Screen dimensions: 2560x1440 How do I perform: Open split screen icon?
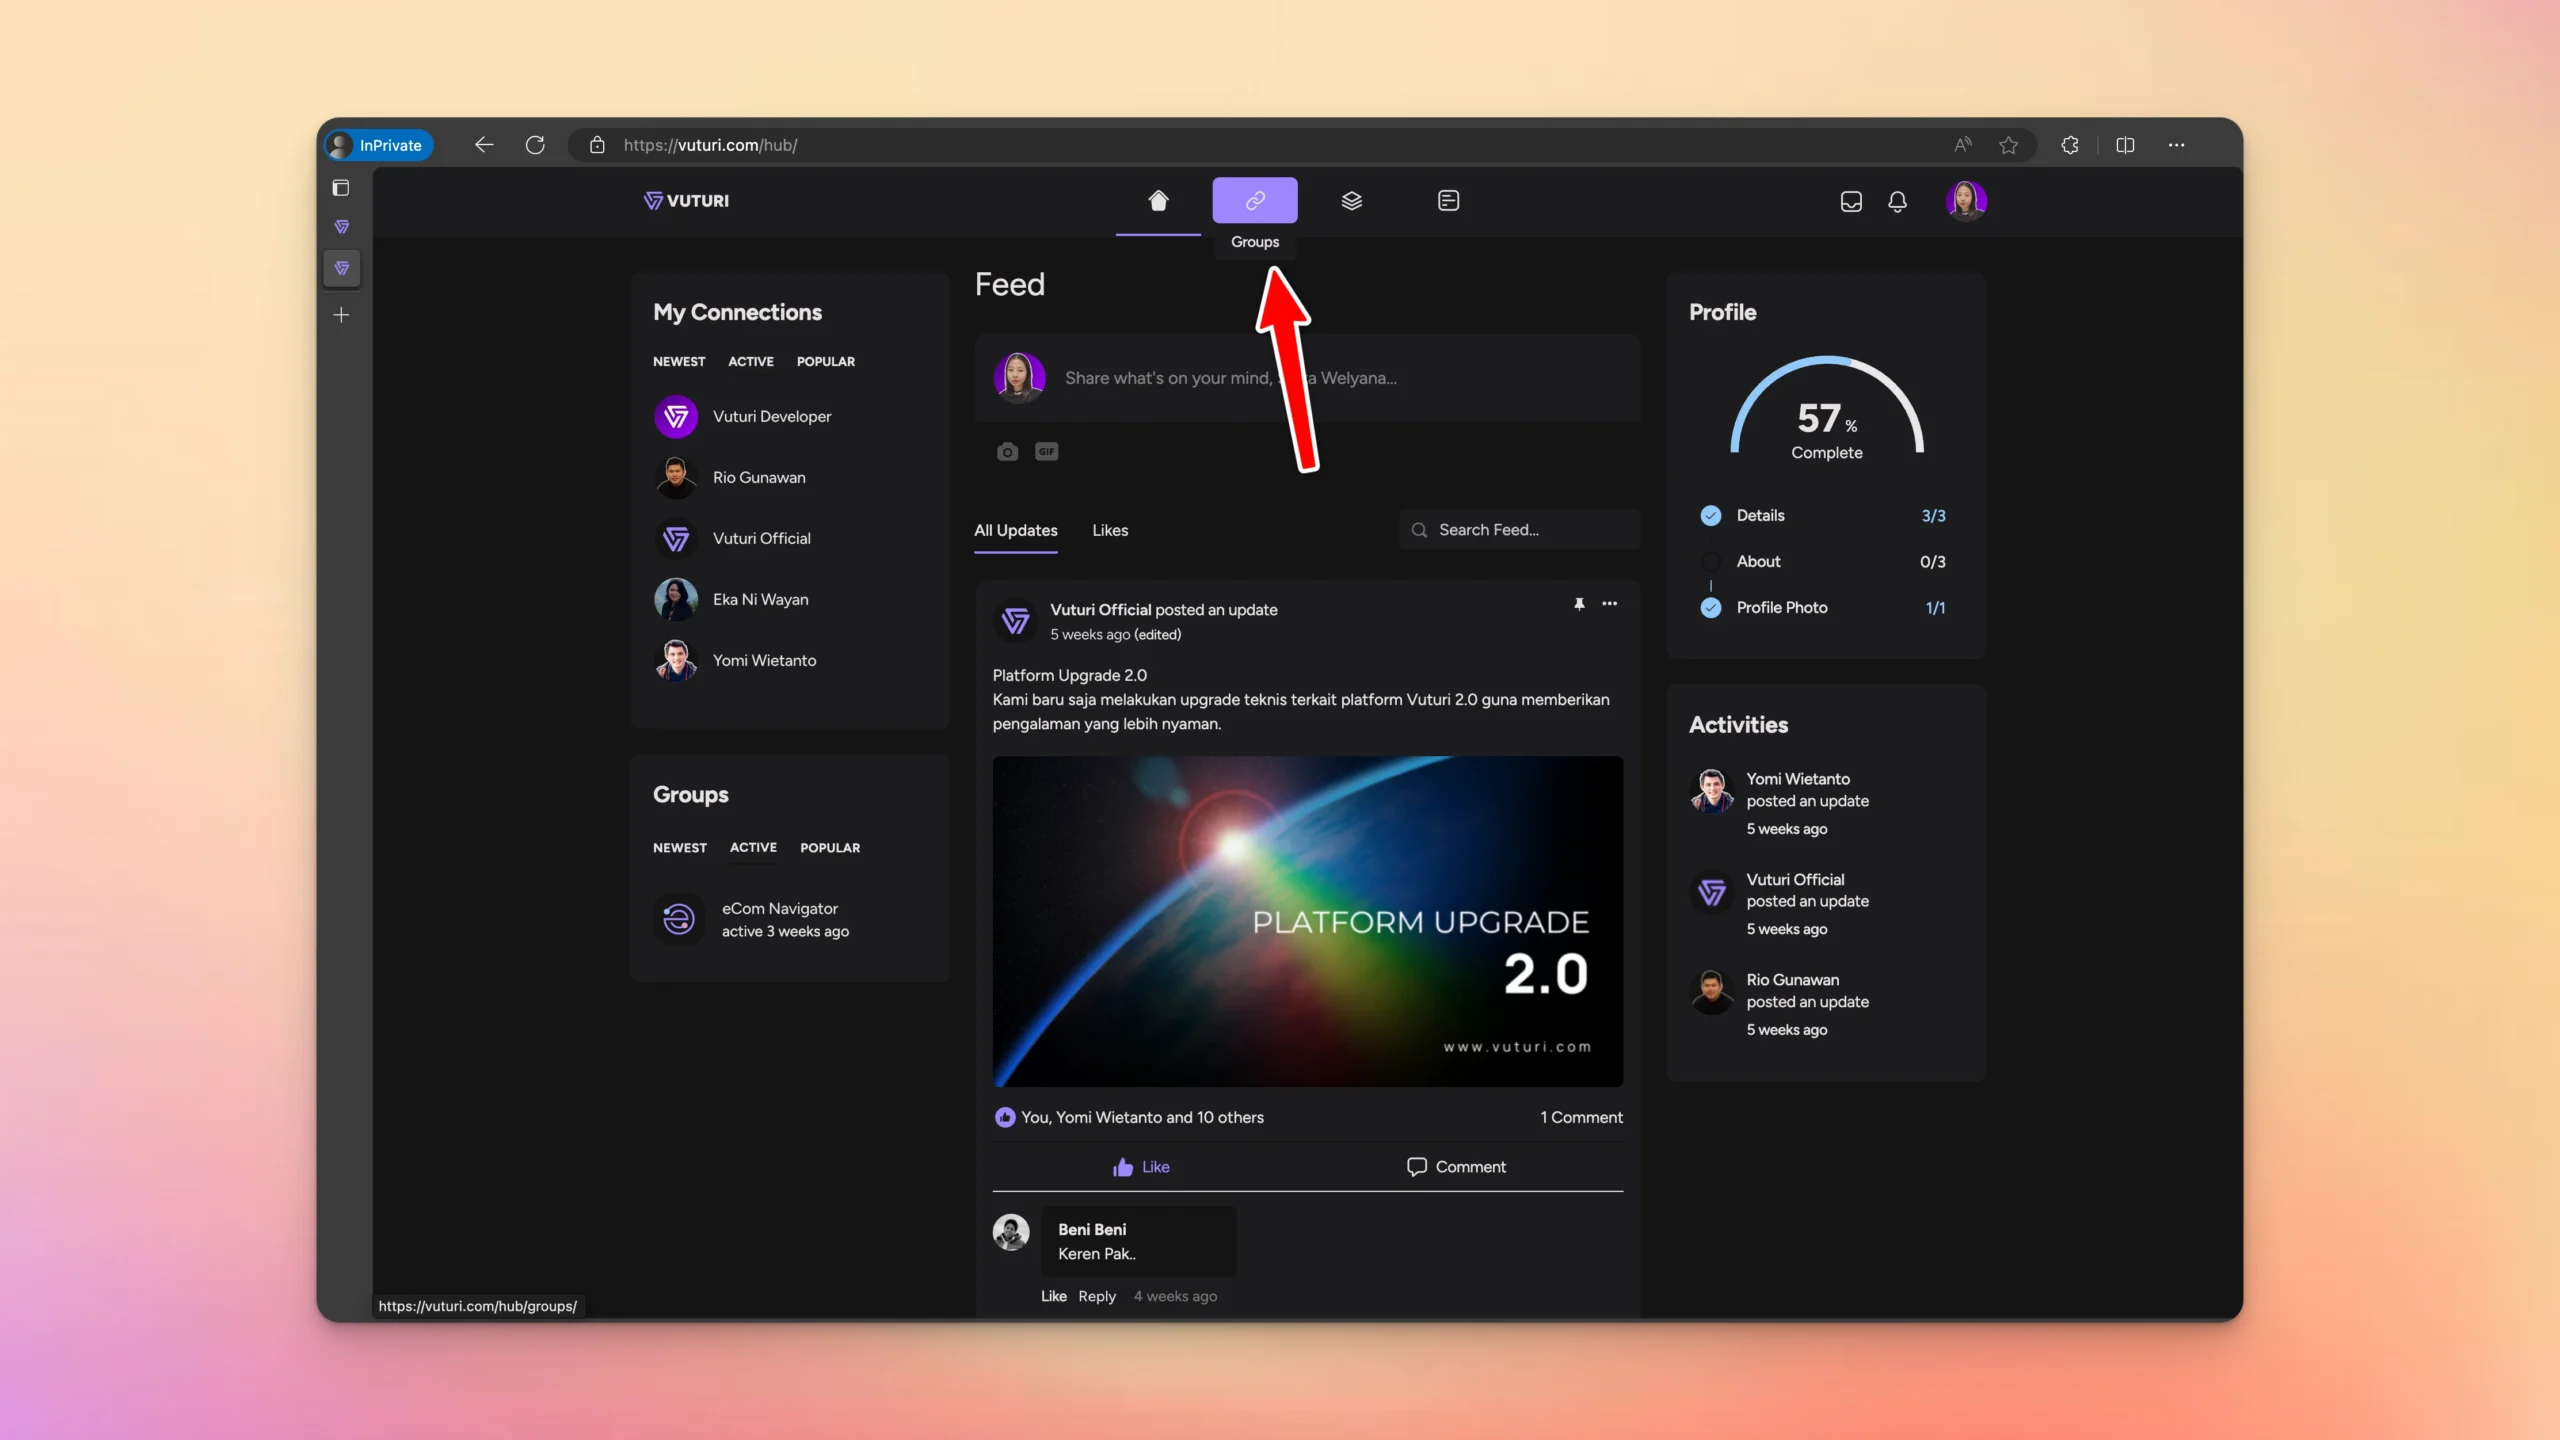(x=2125, y=145)
